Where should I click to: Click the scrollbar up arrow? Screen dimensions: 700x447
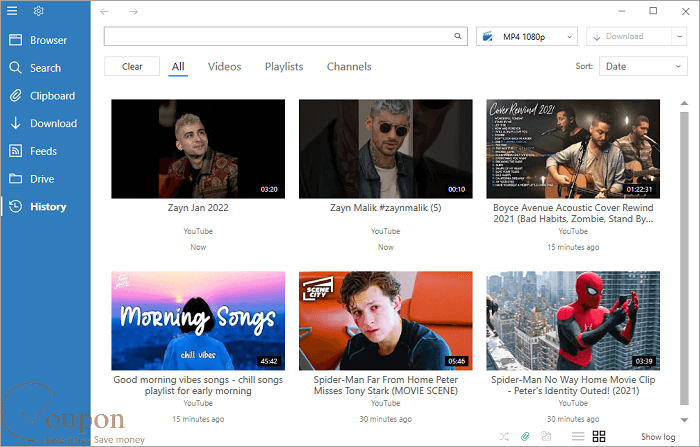pyautogui.click(x=684, y=103)
